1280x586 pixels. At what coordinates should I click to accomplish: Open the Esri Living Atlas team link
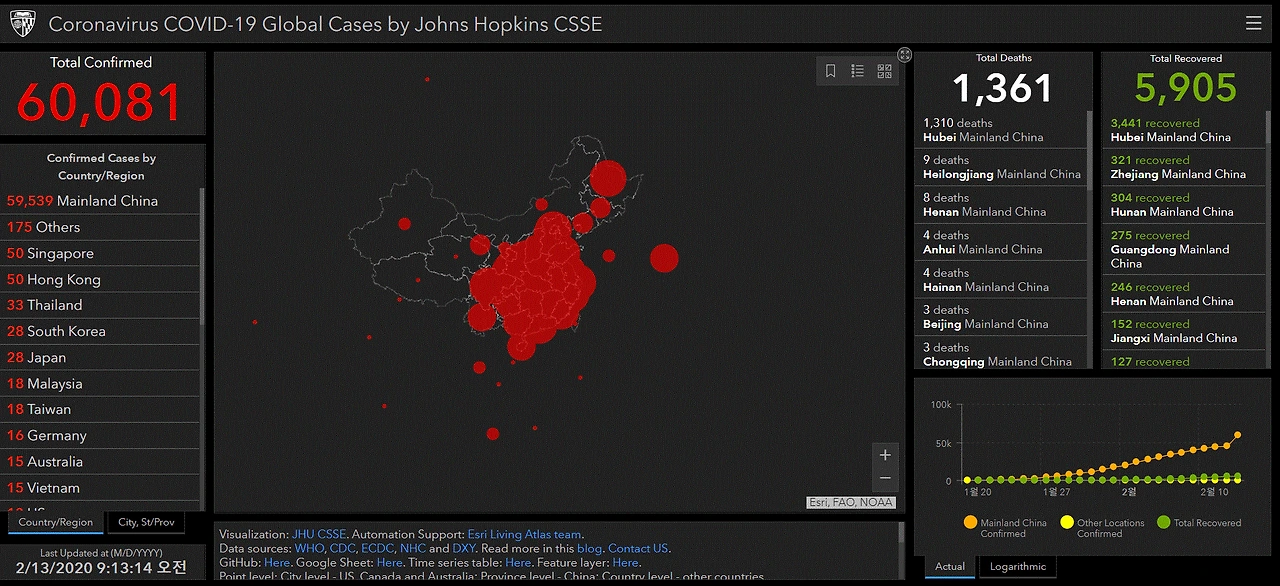click(x=524, y=534)
